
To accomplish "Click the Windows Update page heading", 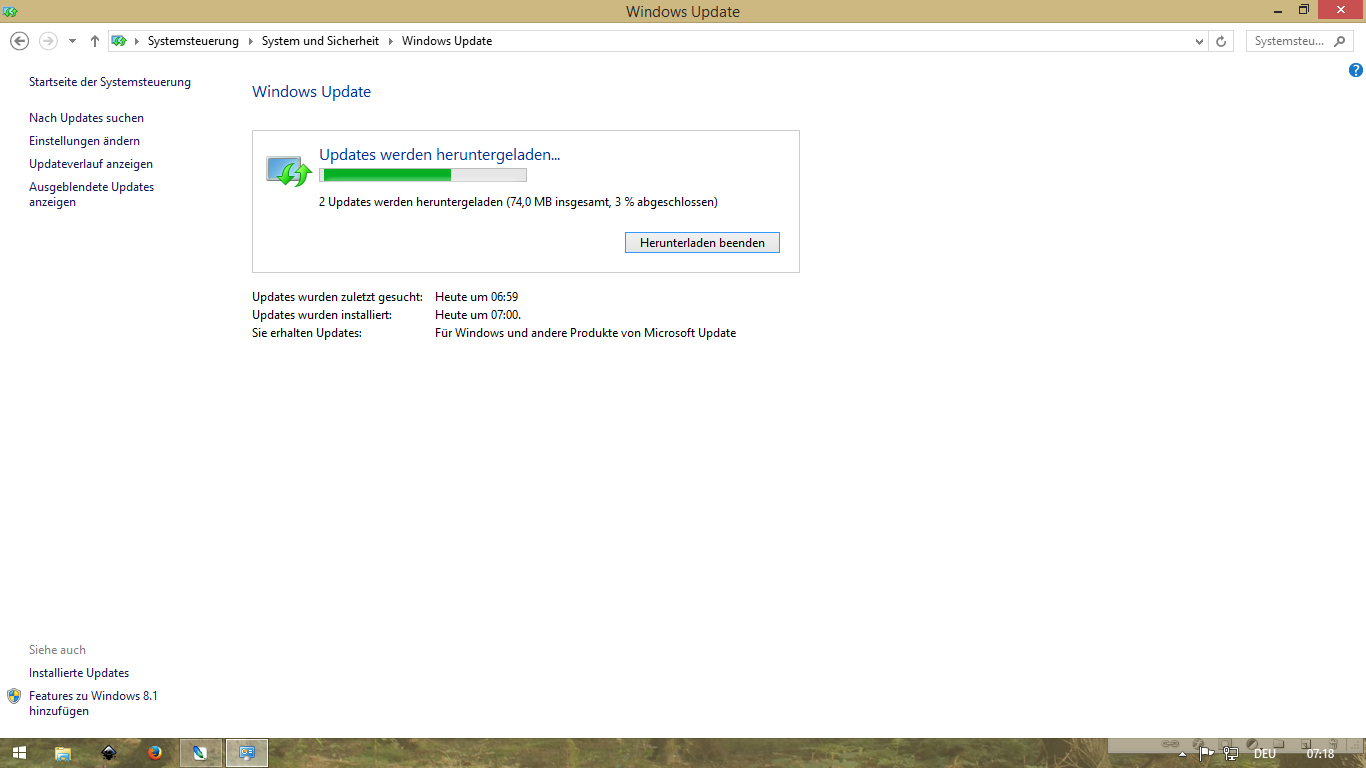I will tap(311, 92).
